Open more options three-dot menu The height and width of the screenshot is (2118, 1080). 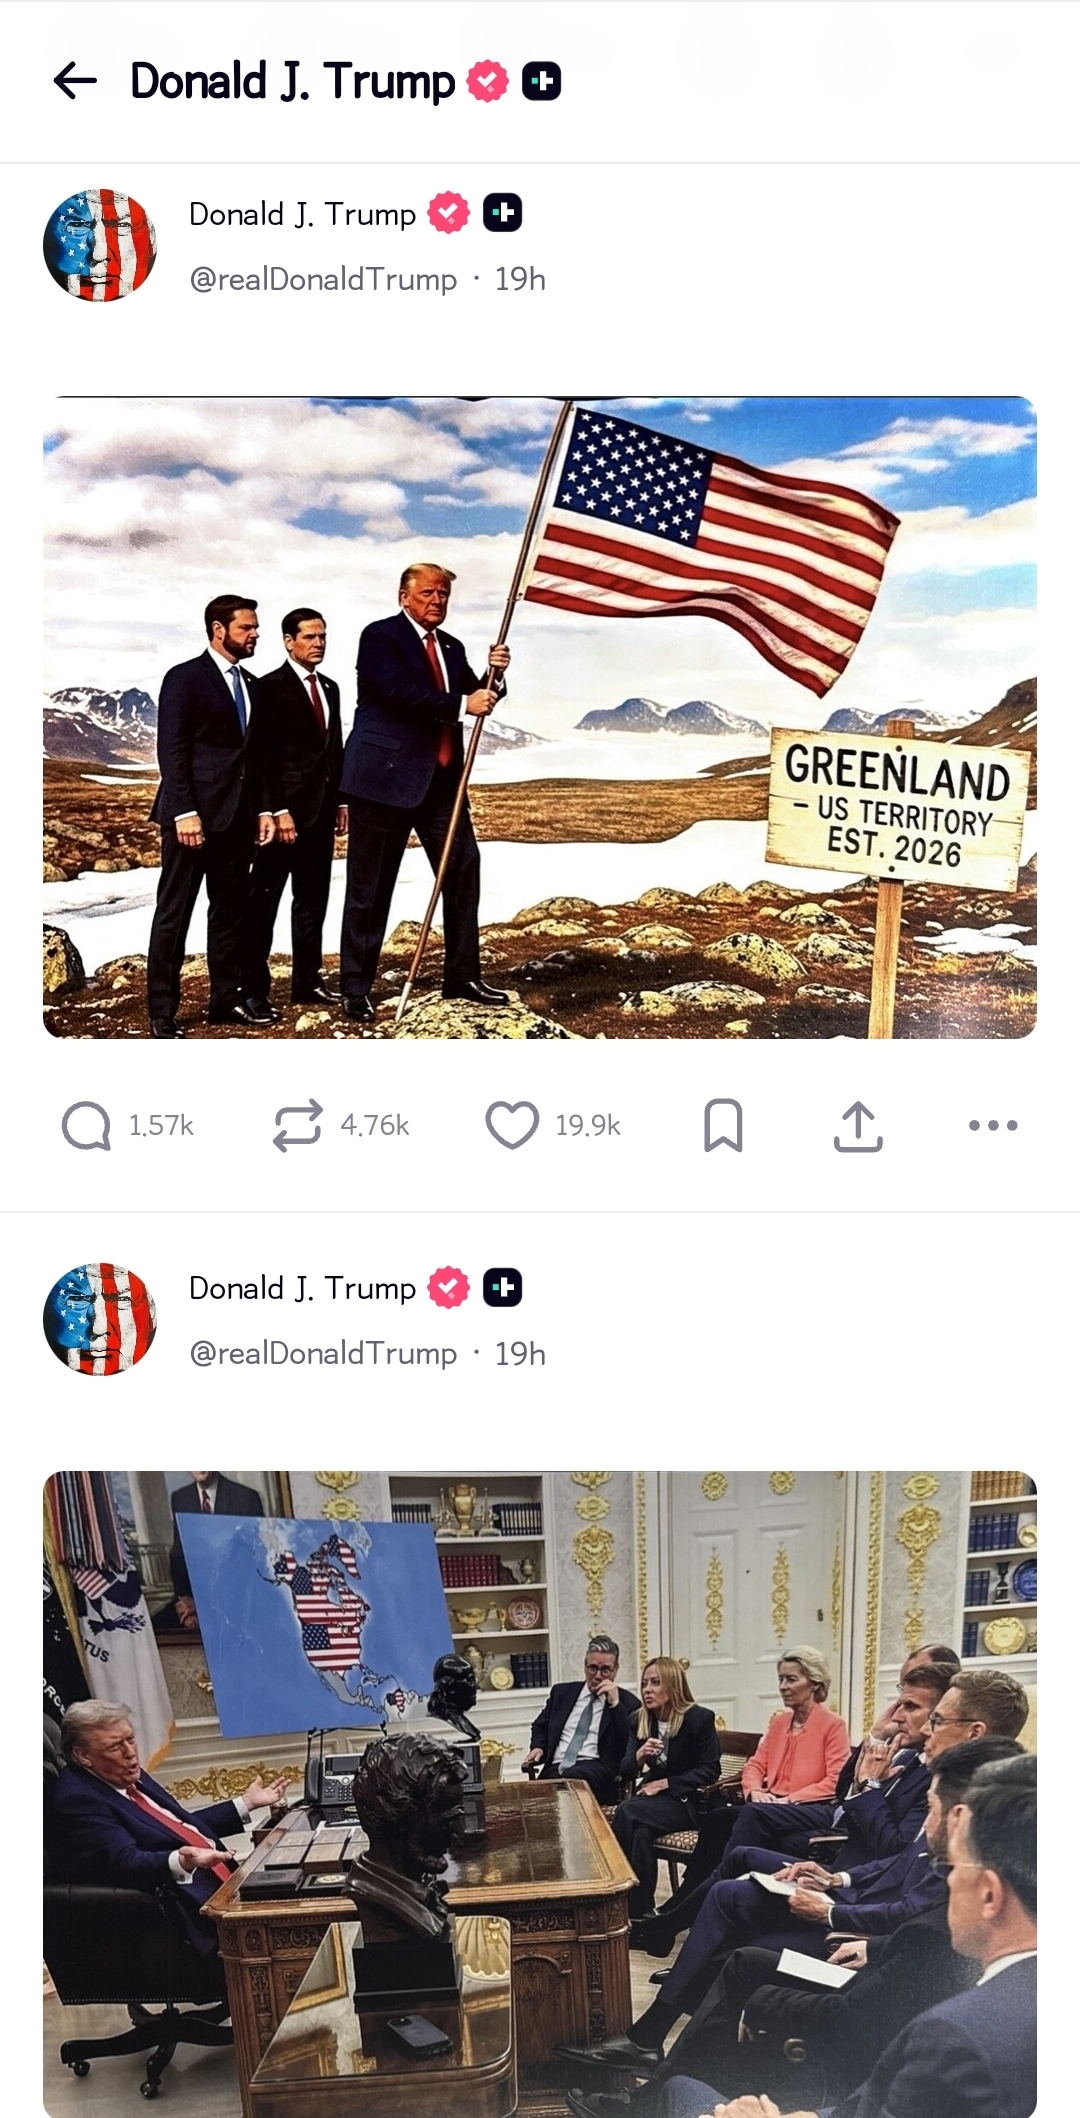tap(993, 1126)
